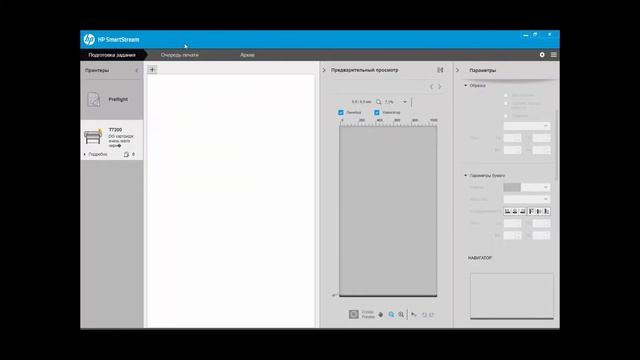This screenshot has width=640, height=360.
Task: Choose the third horizontal alignment icon
Action: click(x=523, y=211)
